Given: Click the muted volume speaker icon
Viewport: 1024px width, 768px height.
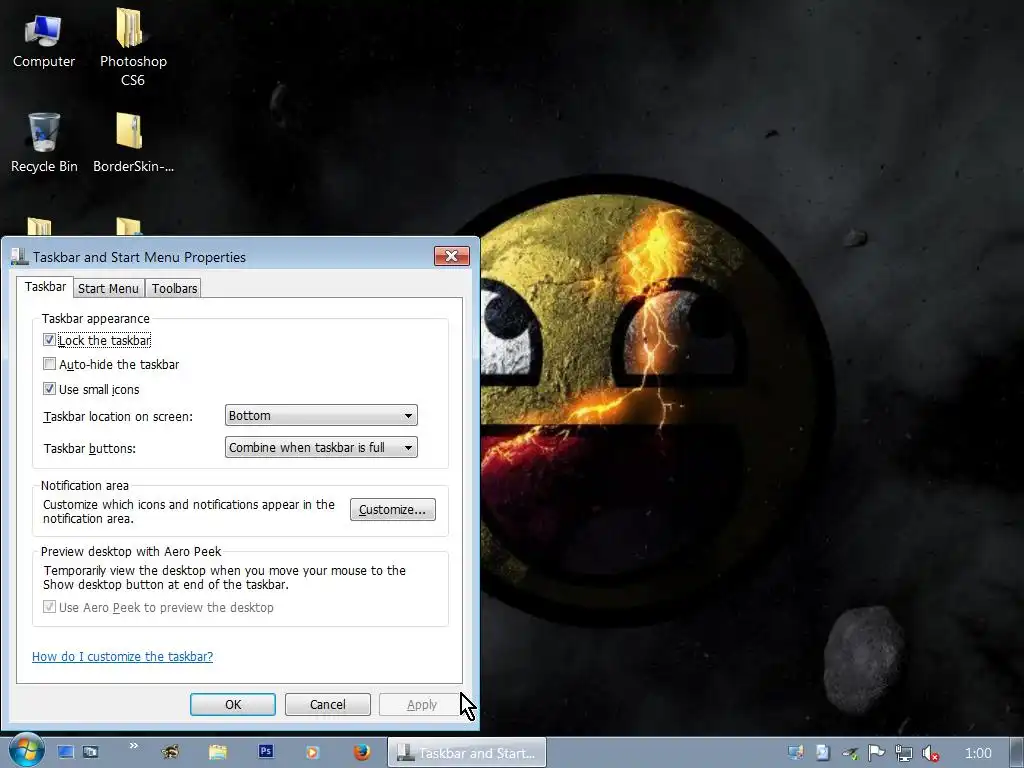Looking at the screenshot, I should point(930,754).
